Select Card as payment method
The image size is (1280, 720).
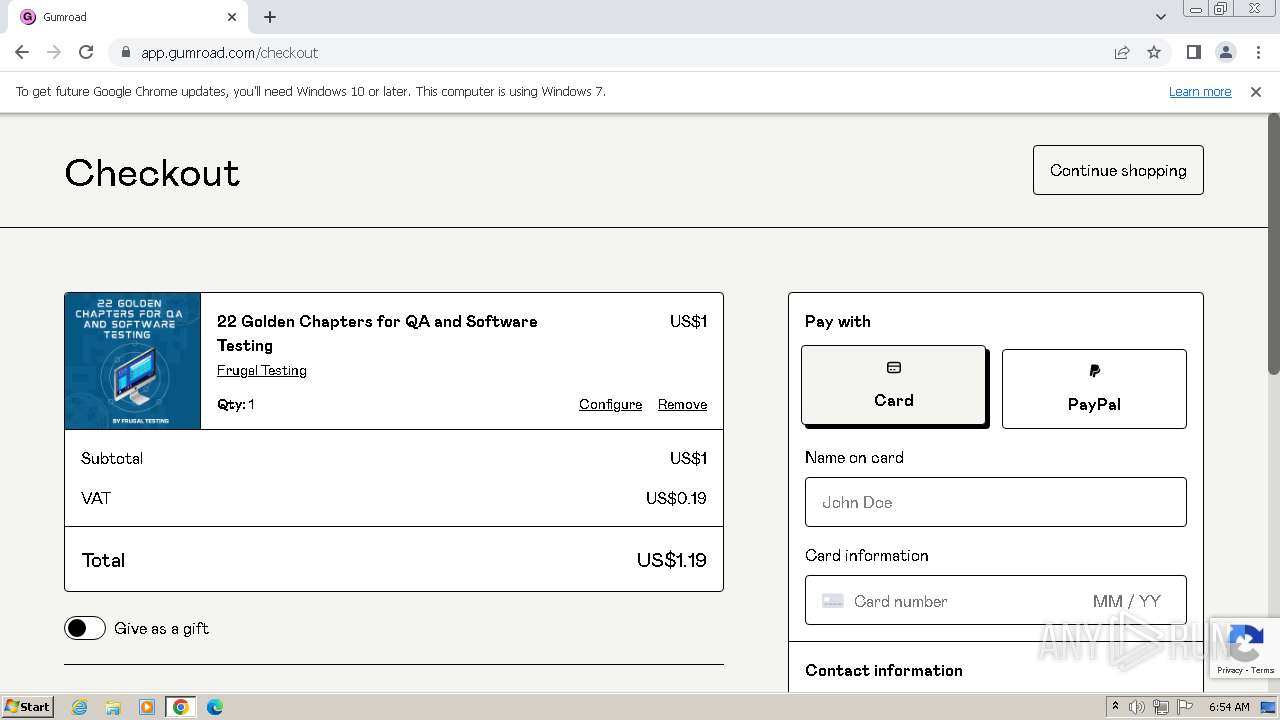point(893,385)
